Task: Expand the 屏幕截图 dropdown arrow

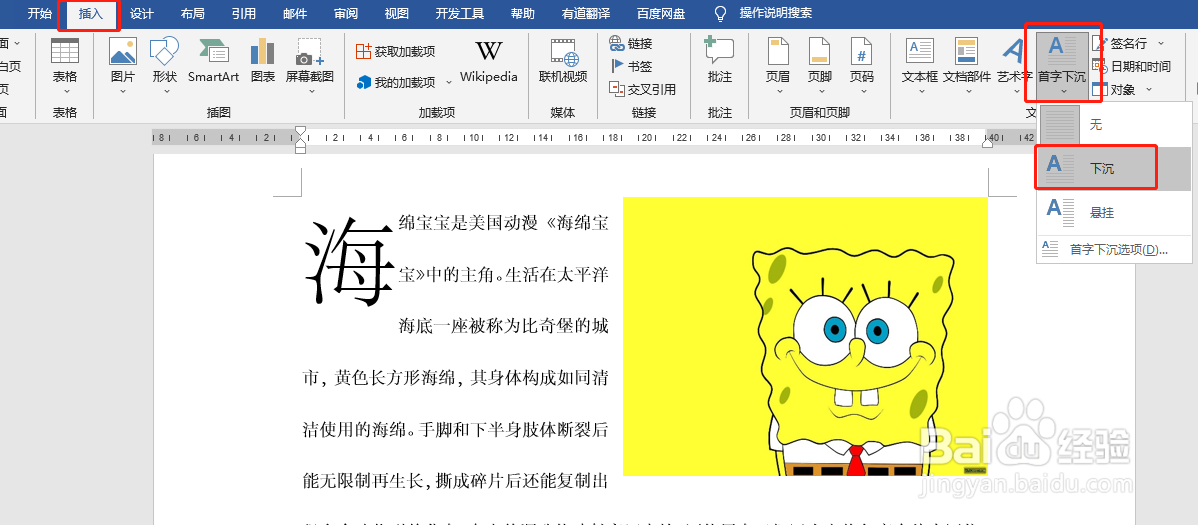Action: (x=311, y=91)
